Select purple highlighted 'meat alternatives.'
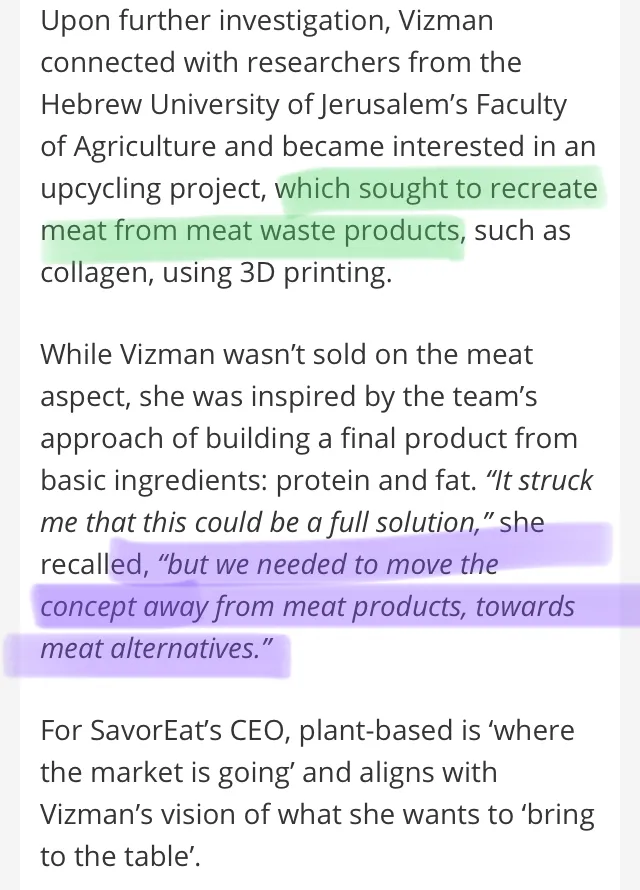This screenshot has width=640, height=890. 157,648
